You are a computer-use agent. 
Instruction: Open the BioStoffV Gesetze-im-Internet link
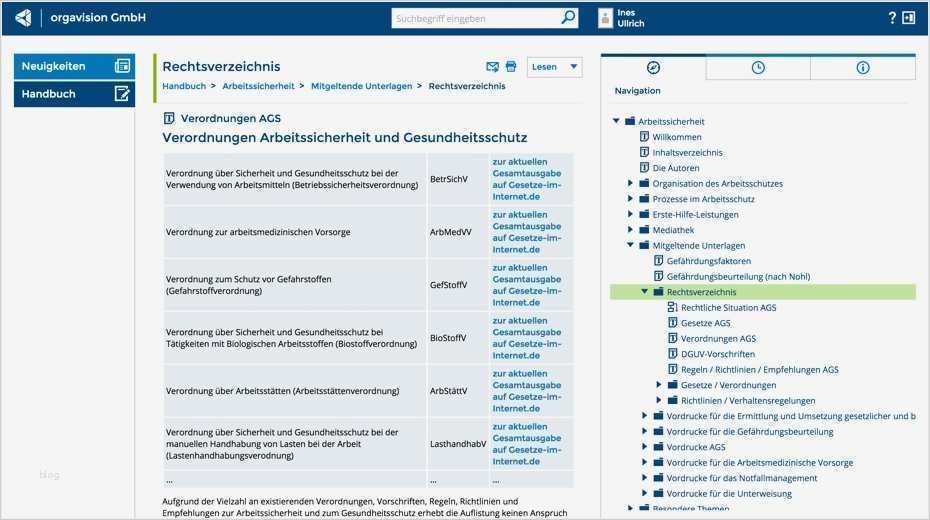coord(527,338)
